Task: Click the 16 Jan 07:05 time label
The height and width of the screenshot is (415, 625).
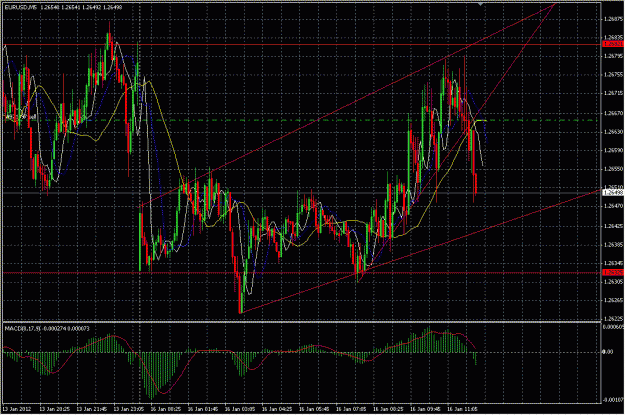Action: 351,409
